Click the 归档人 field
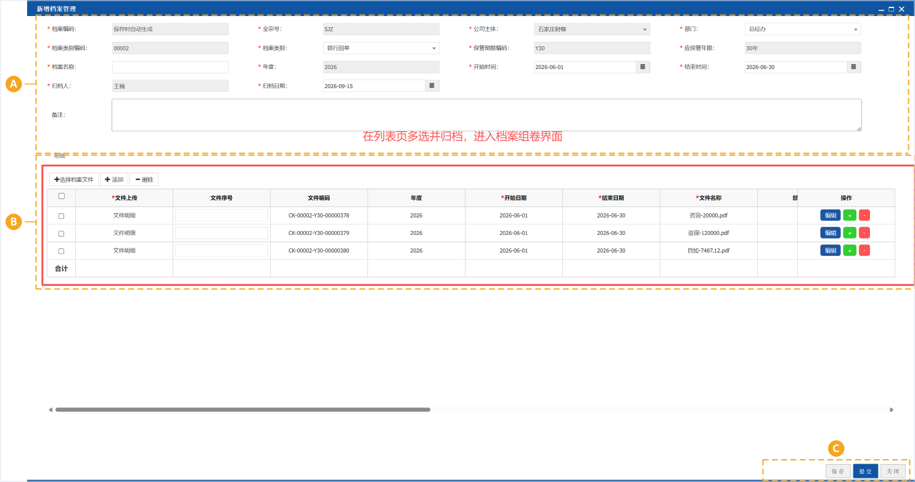 170,86
